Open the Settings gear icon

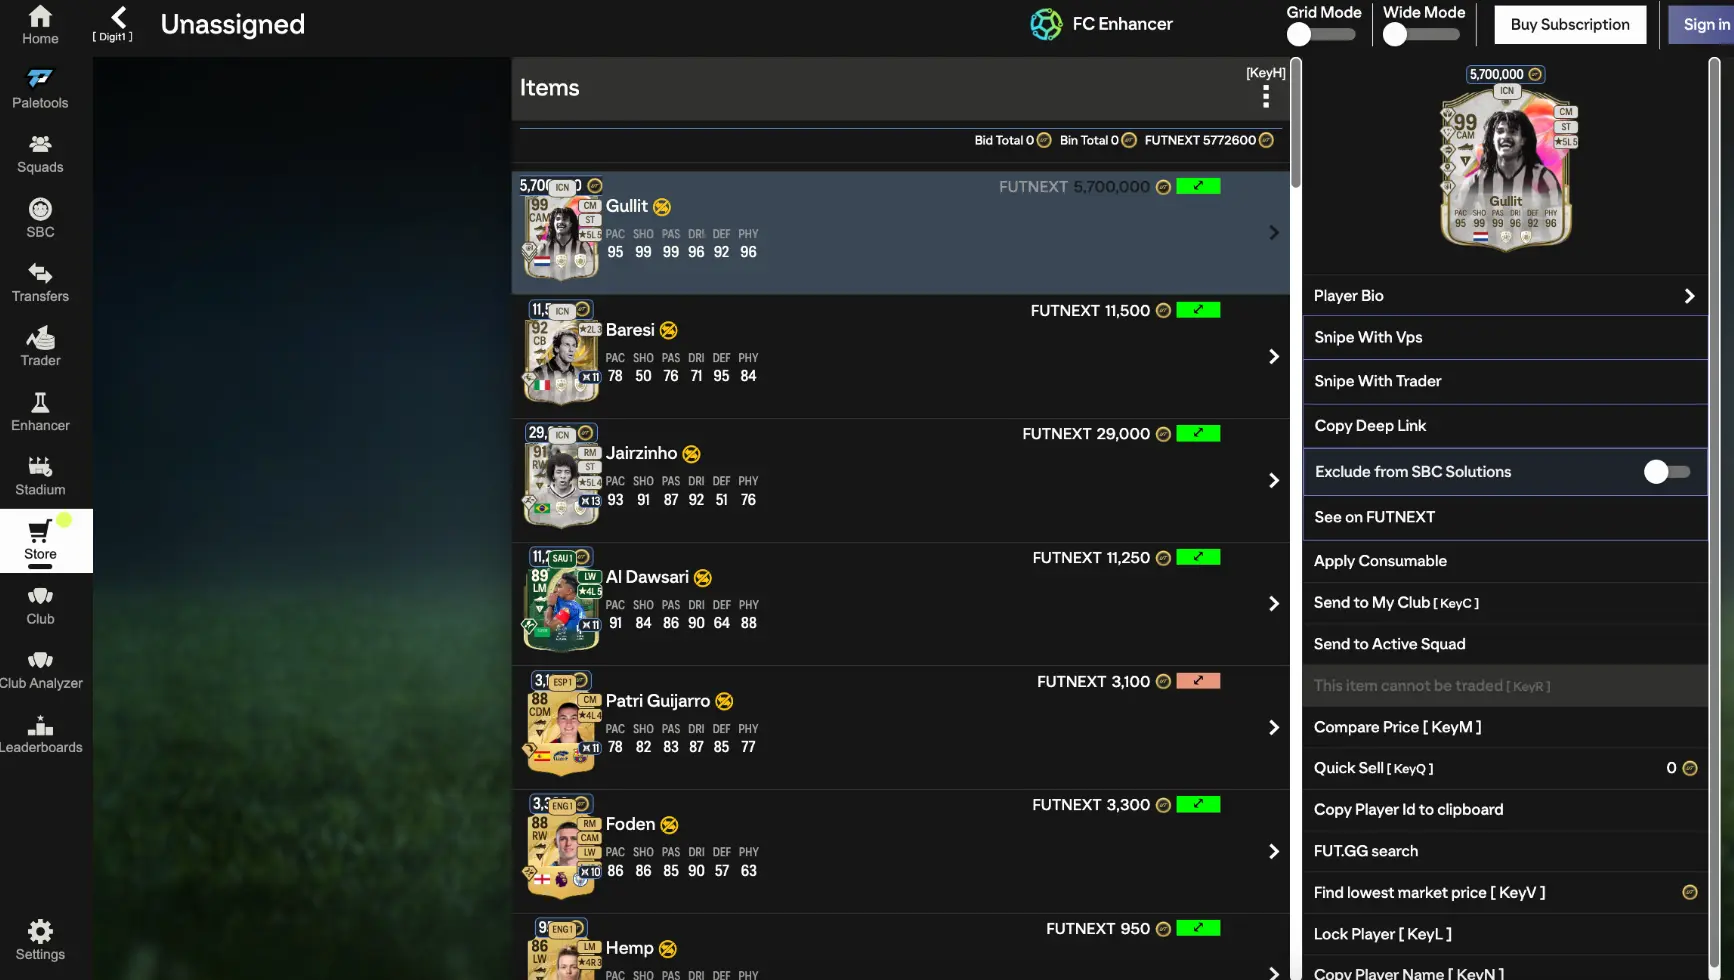pyautogui.click(x=40, y=932)
